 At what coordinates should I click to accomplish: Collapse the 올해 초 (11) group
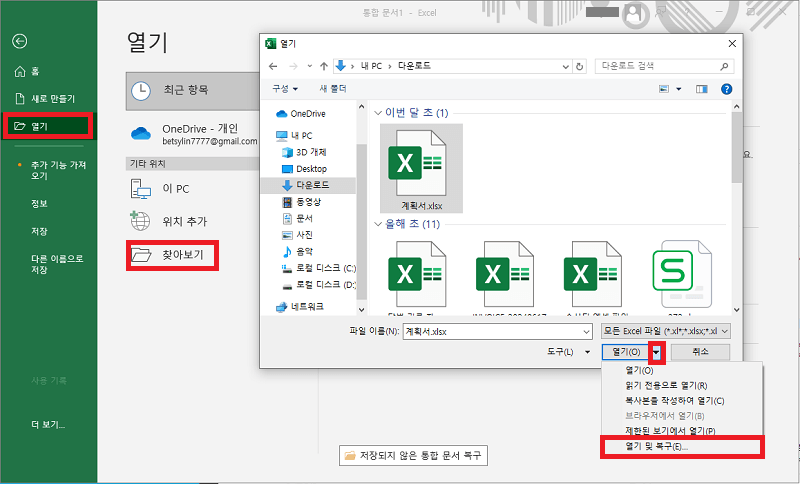coord(378,224)
